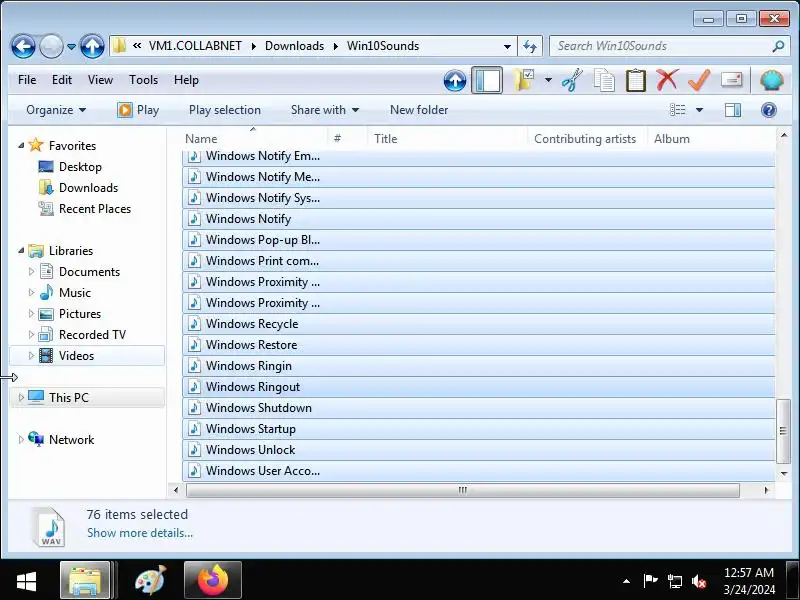
Task: Sort by the Name column header
Action: coord(254,139)
